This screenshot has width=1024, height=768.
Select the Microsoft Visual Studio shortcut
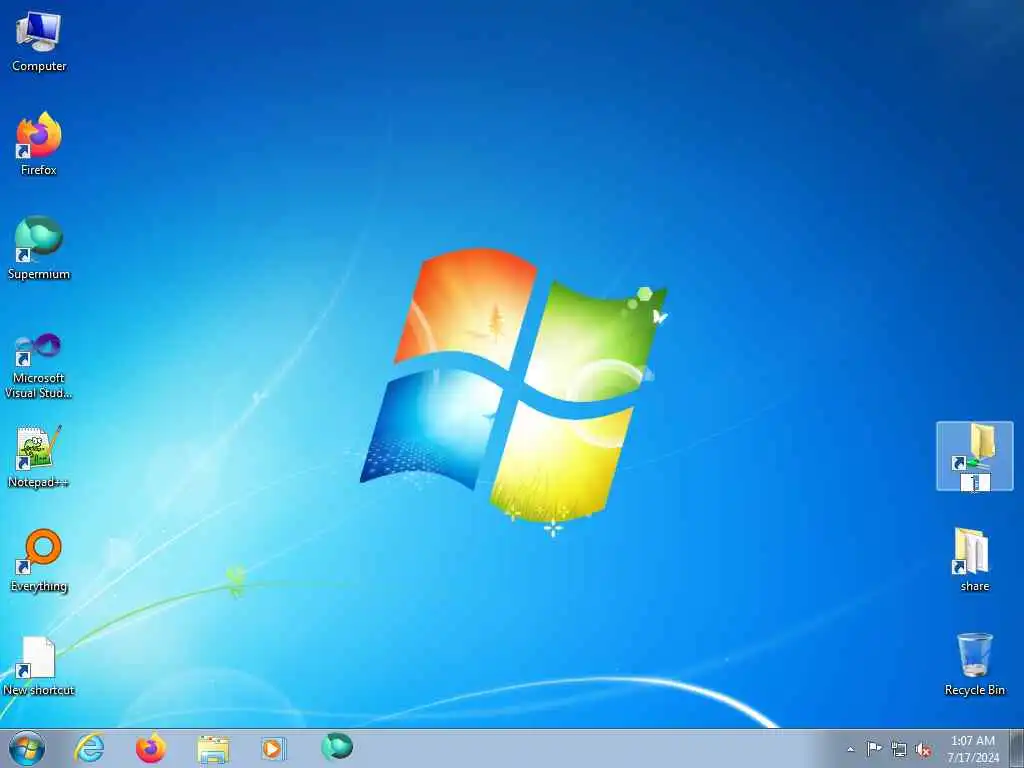(39, 366)
